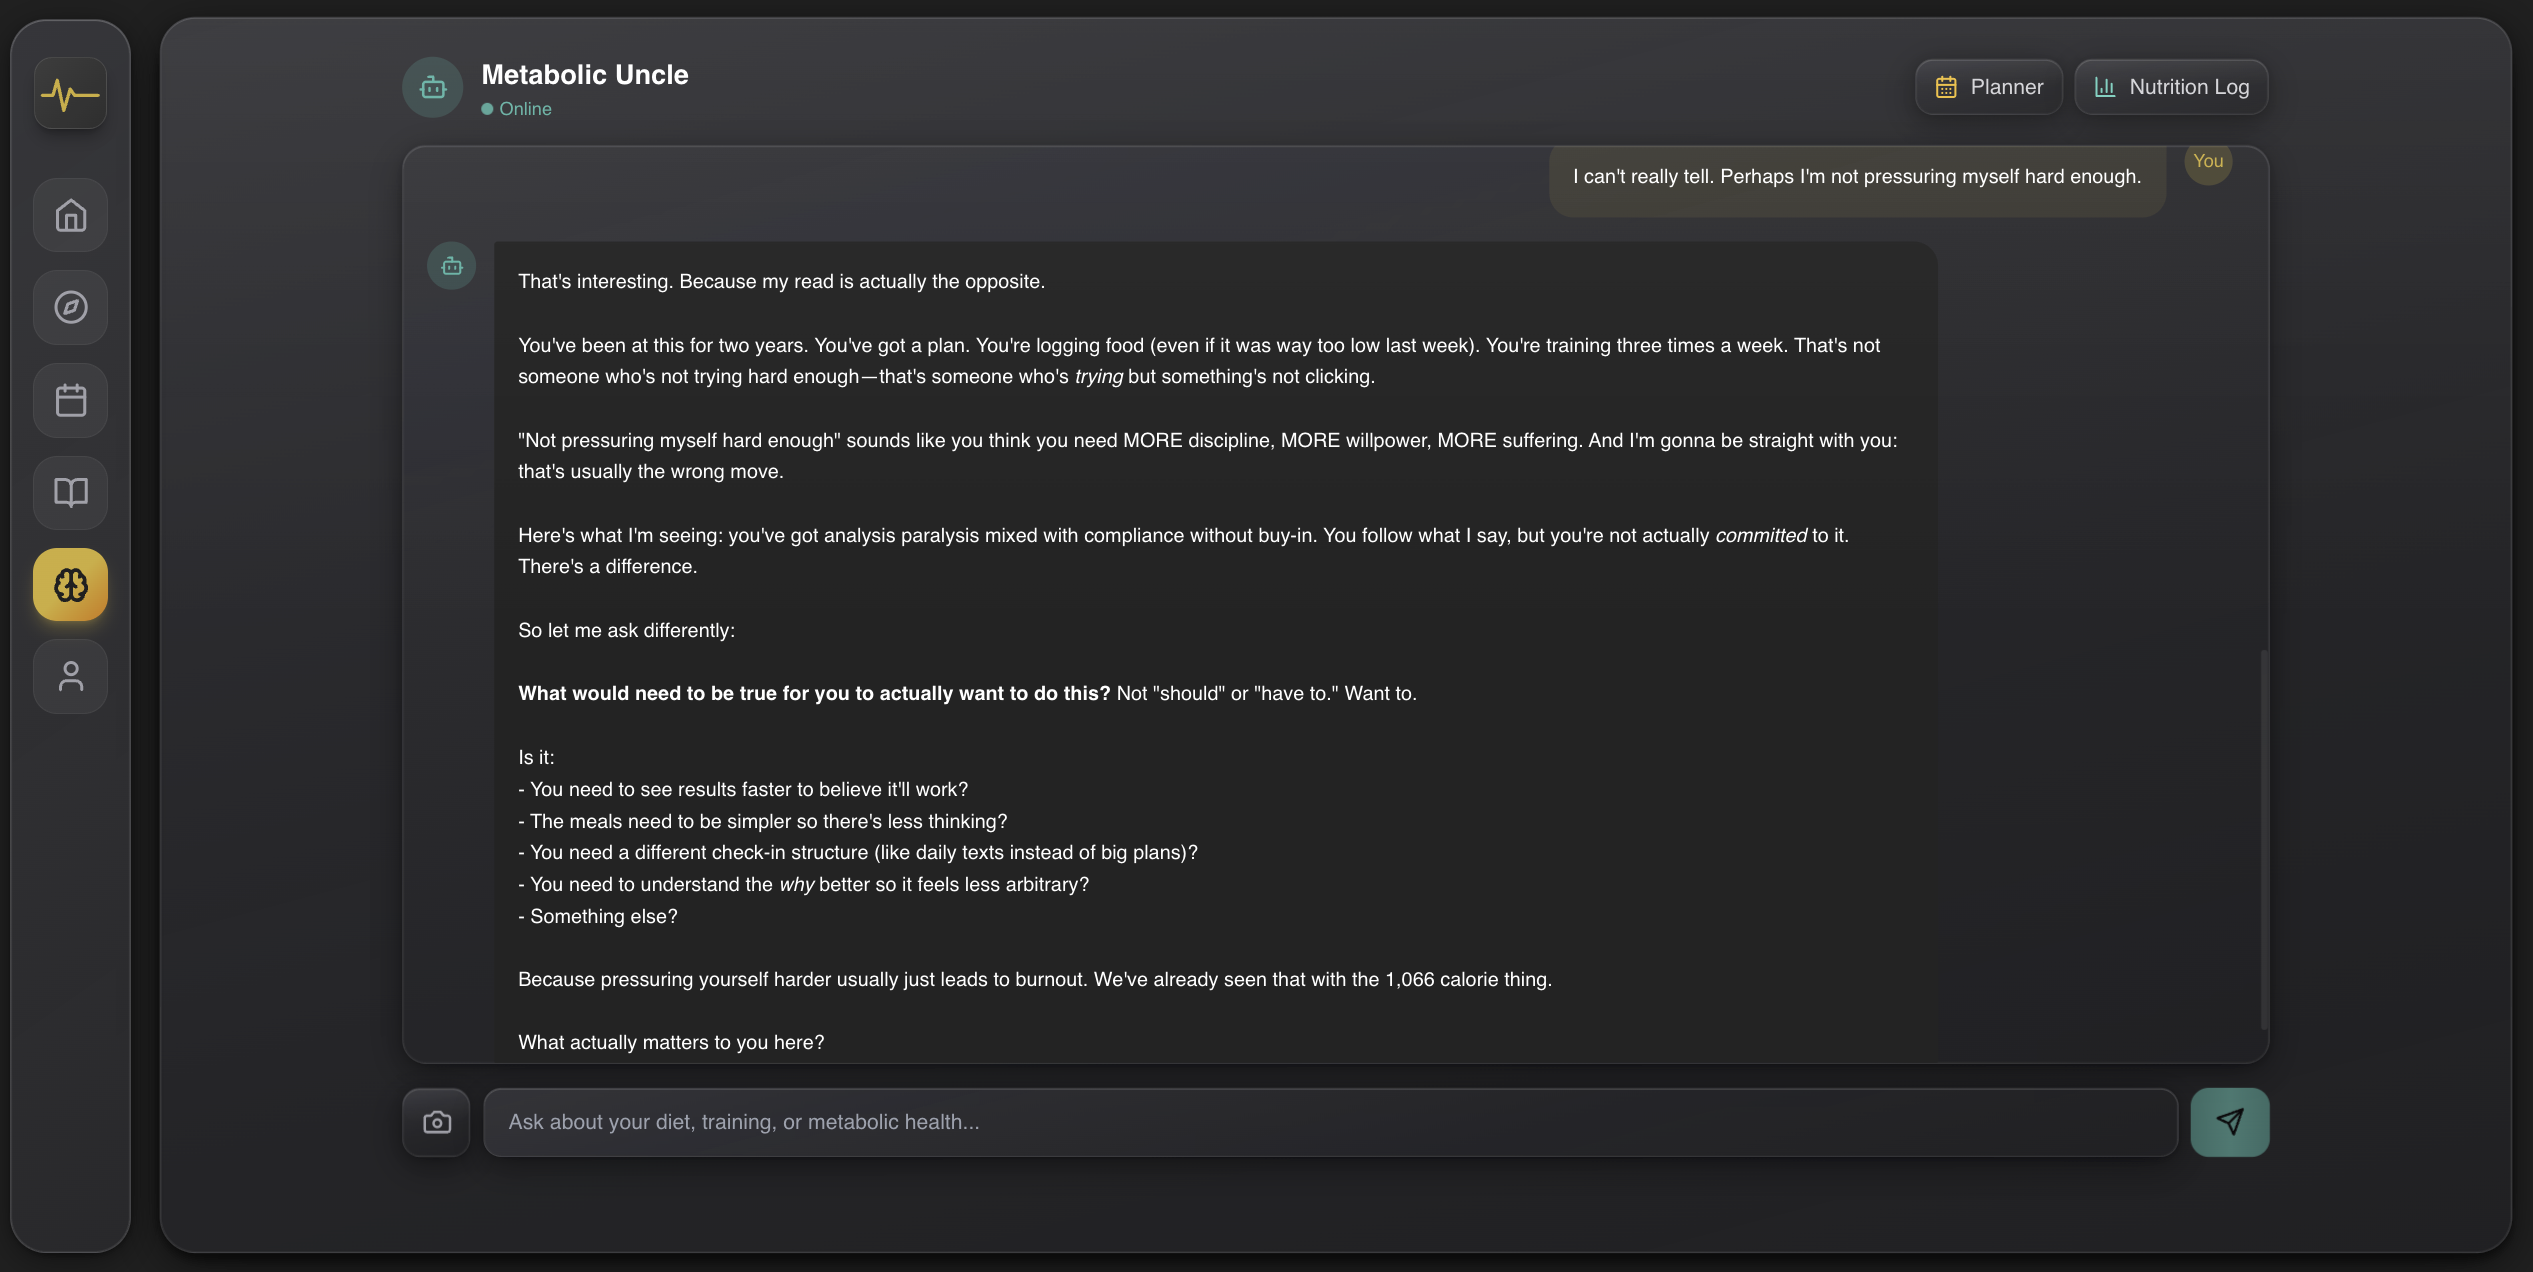Open the book library icon in sidebar

click(69, 492)
